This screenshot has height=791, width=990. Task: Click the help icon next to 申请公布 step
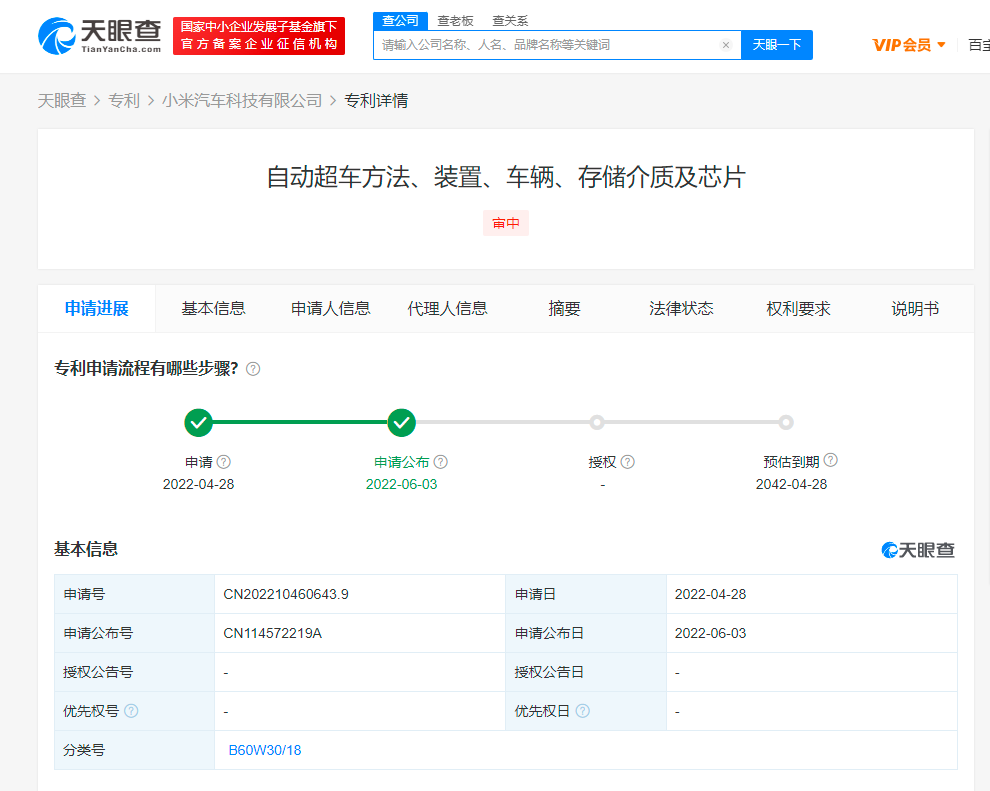click(438, 461)
